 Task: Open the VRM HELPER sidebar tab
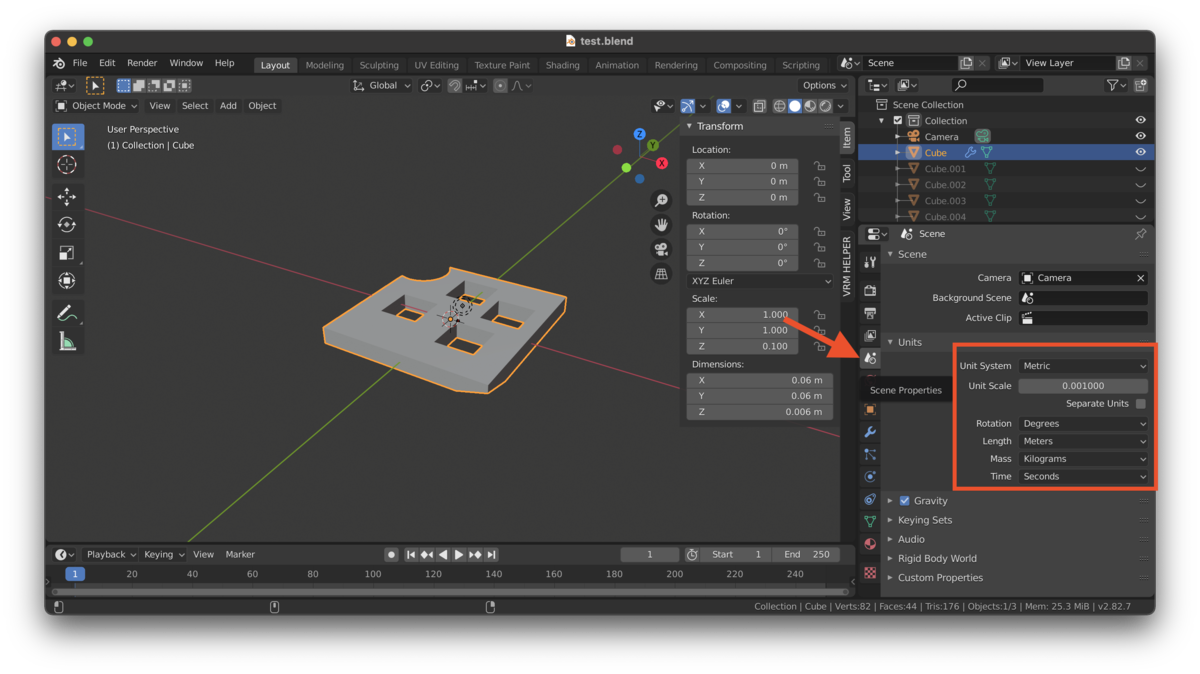pos(847,266)
